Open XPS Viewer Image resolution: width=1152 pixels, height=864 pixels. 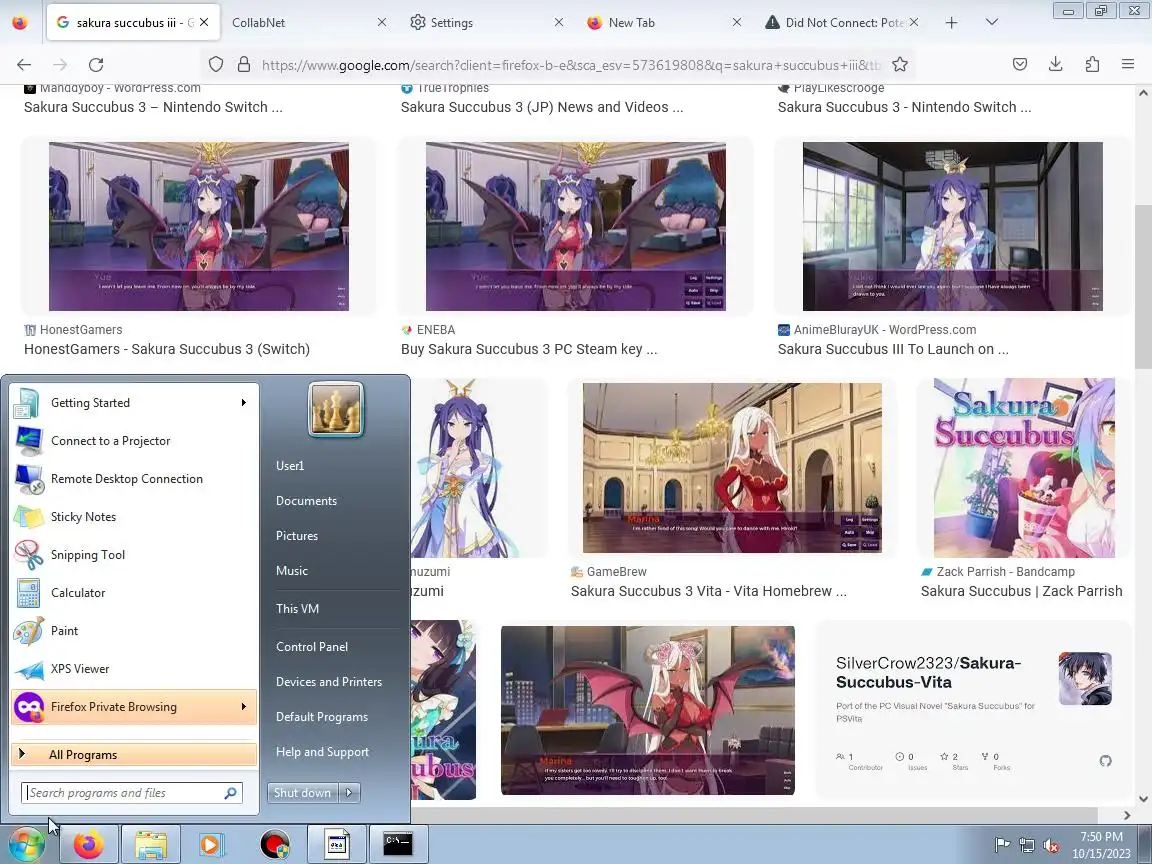tap(134, 669)
